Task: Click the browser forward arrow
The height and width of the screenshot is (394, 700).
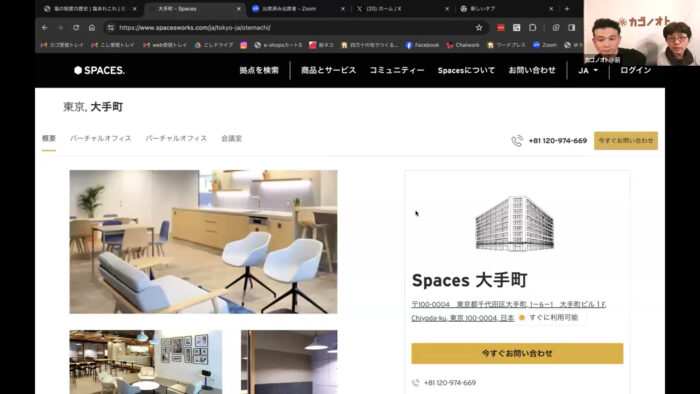Action: tap(60, 28)
